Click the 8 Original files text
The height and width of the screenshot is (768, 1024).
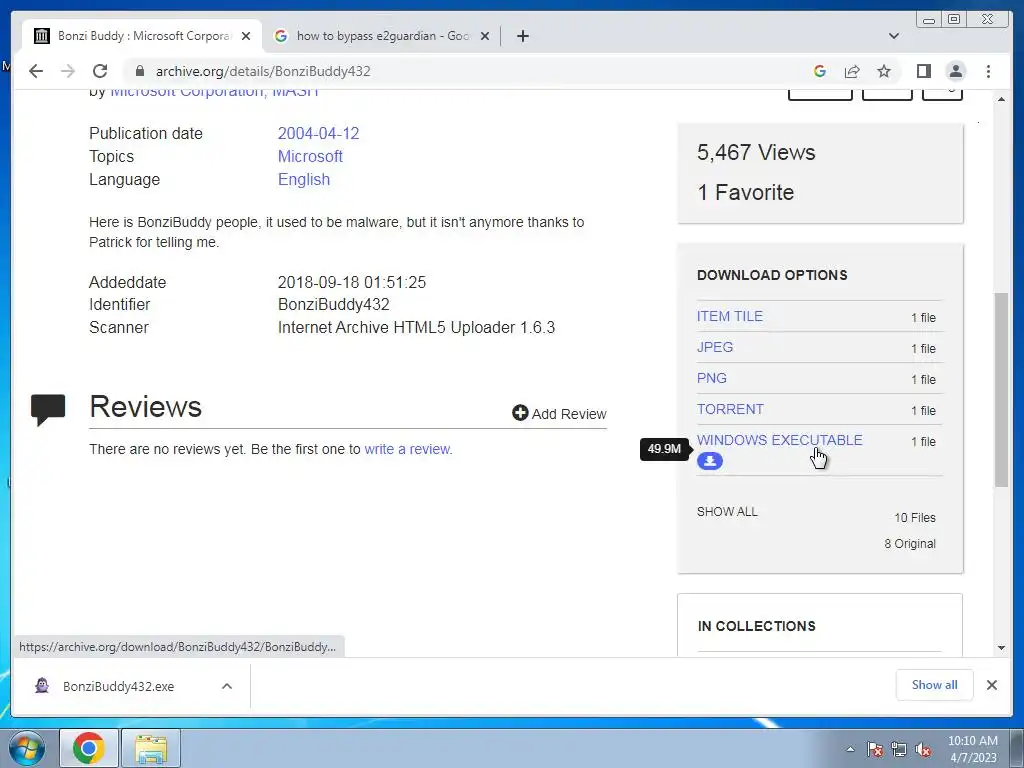tap(910, 543)
